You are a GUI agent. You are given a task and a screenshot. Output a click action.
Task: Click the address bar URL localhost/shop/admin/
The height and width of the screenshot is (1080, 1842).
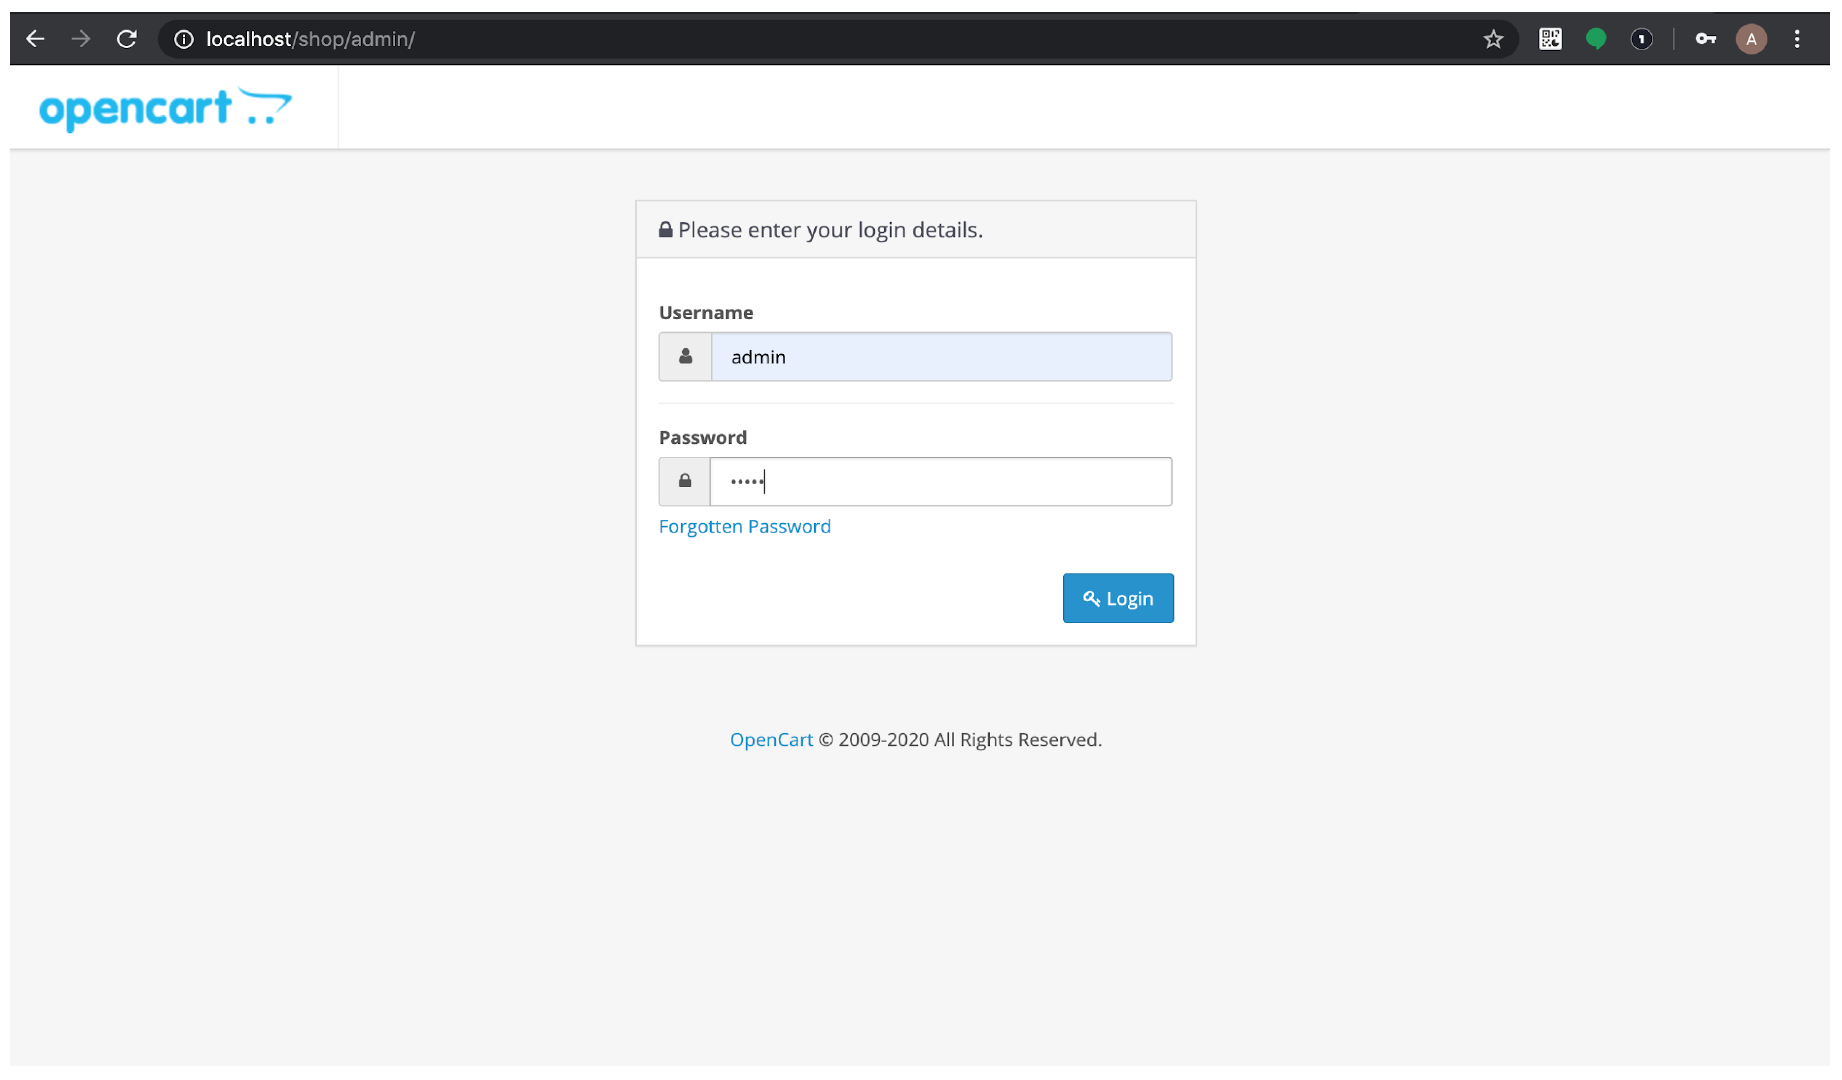coord(310,39)
